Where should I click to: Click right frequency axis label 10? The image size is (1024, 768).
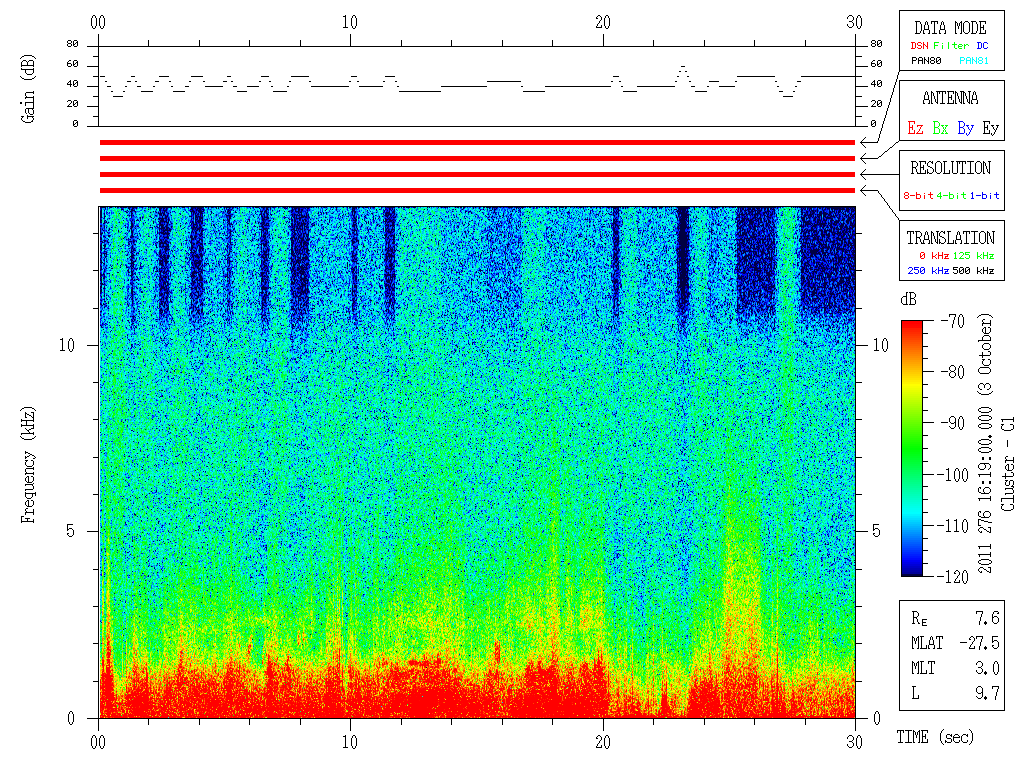(881, 345)
